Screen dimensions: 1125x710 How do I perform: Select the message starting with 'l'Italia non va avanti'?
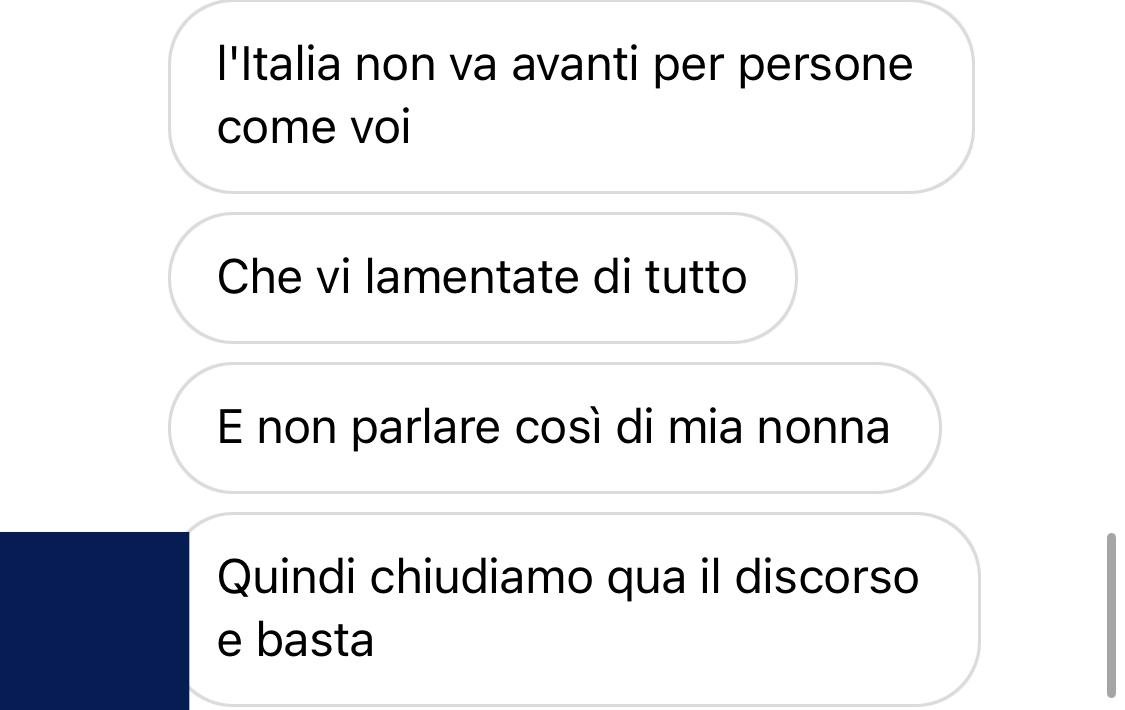click(x=571, y=96)
